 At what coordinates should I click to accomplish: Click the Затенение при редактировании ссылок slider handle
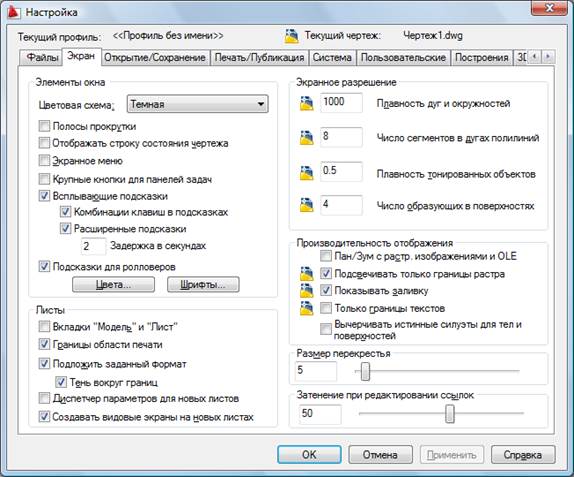[450, 413]
